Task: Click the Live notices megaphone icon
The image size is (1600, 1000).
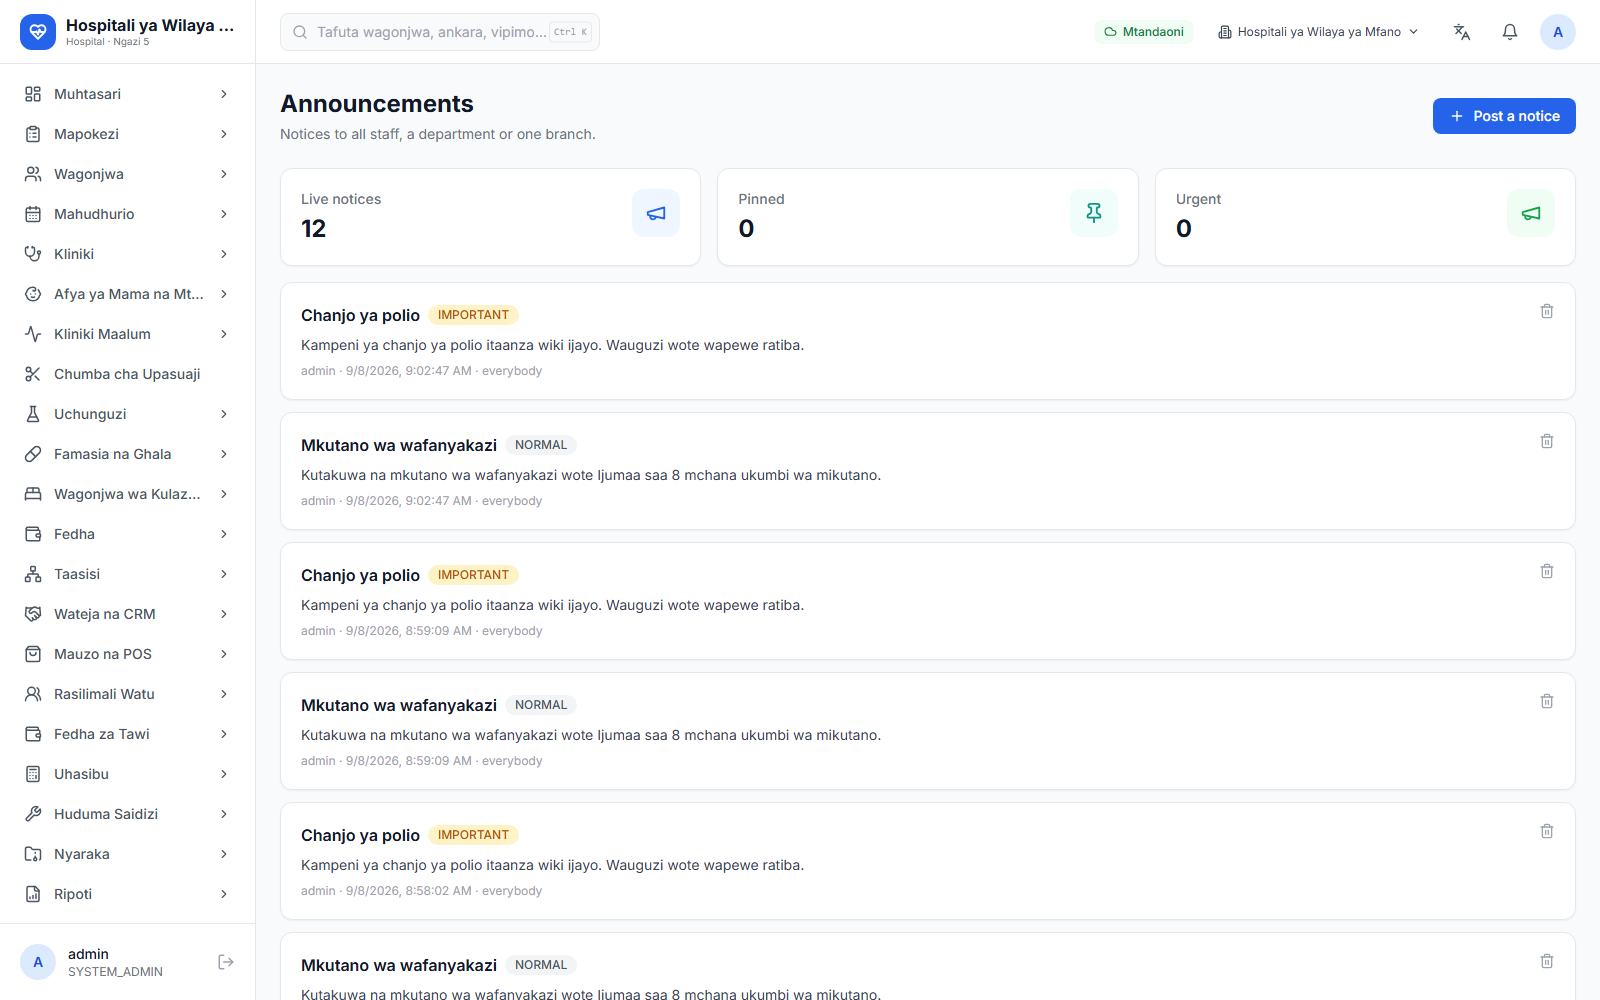Action: pyautogui.click(x=656, y=213)
